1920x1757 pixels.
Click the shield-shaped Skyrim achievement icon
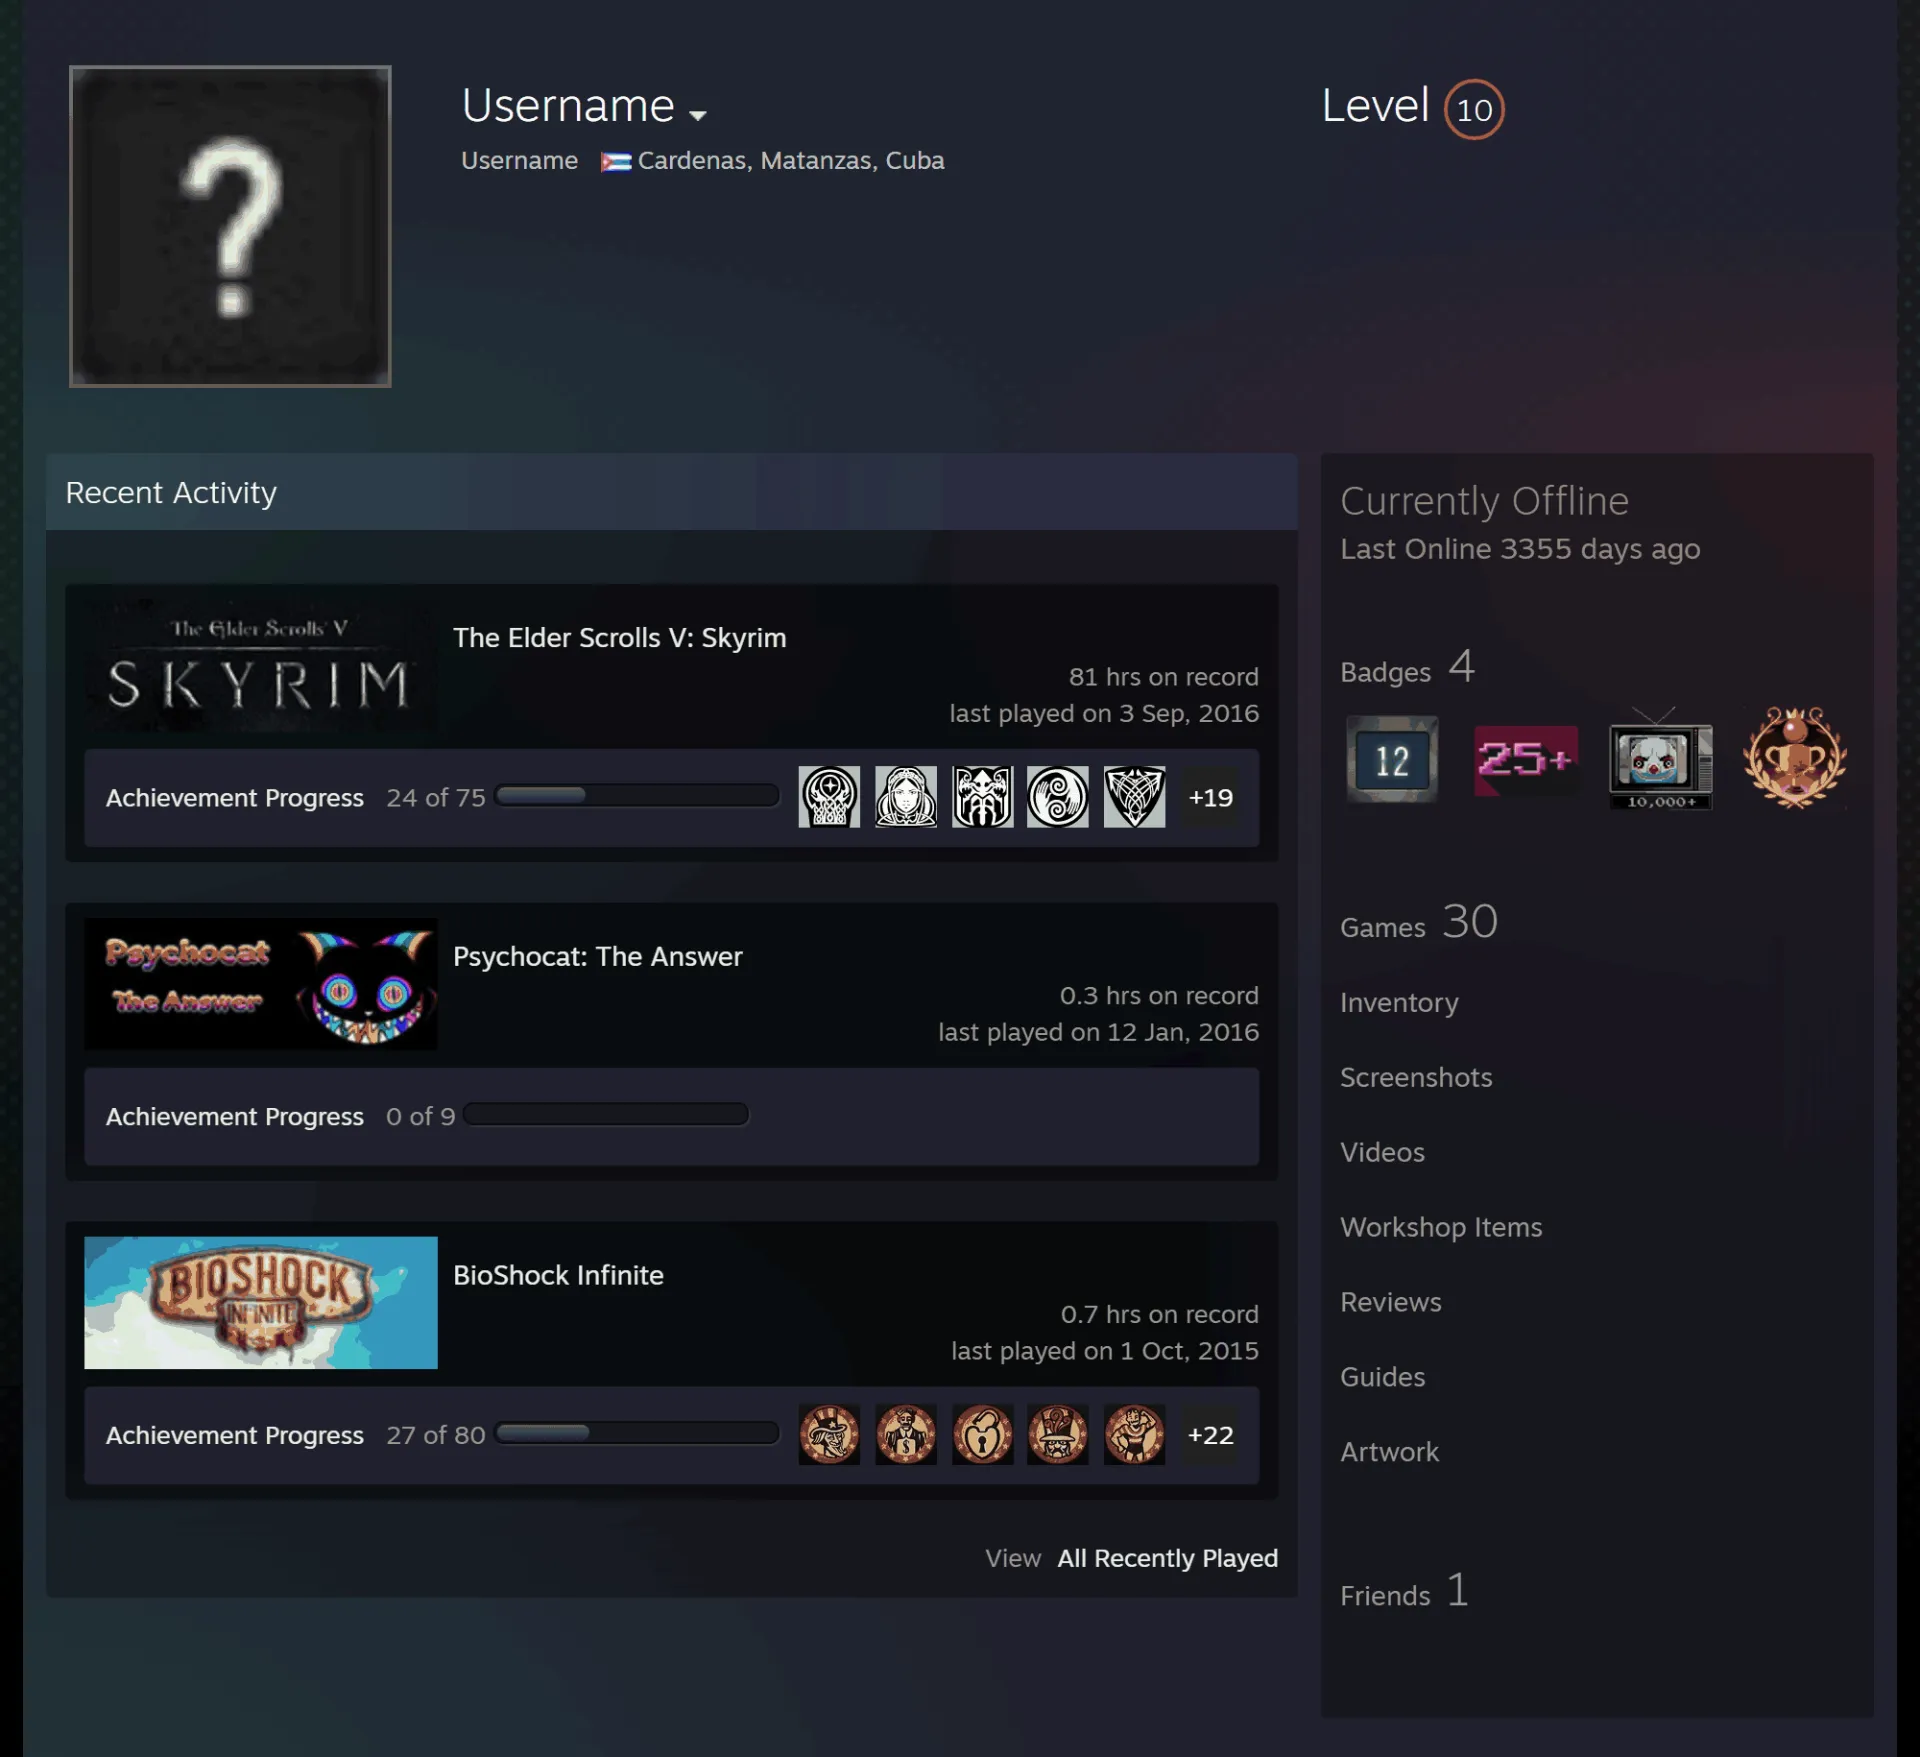coord(1134,797)
